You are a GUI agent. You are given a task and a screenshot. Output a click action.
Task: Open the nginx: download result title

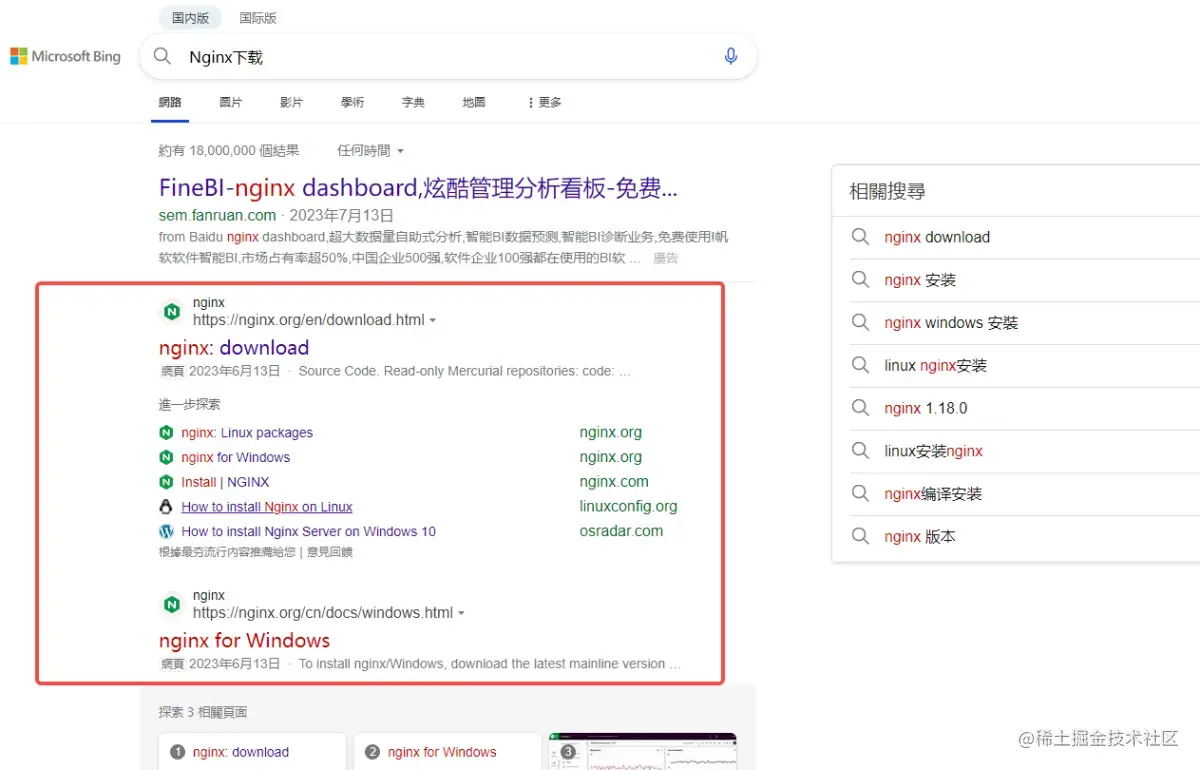[x=234, y=348]
